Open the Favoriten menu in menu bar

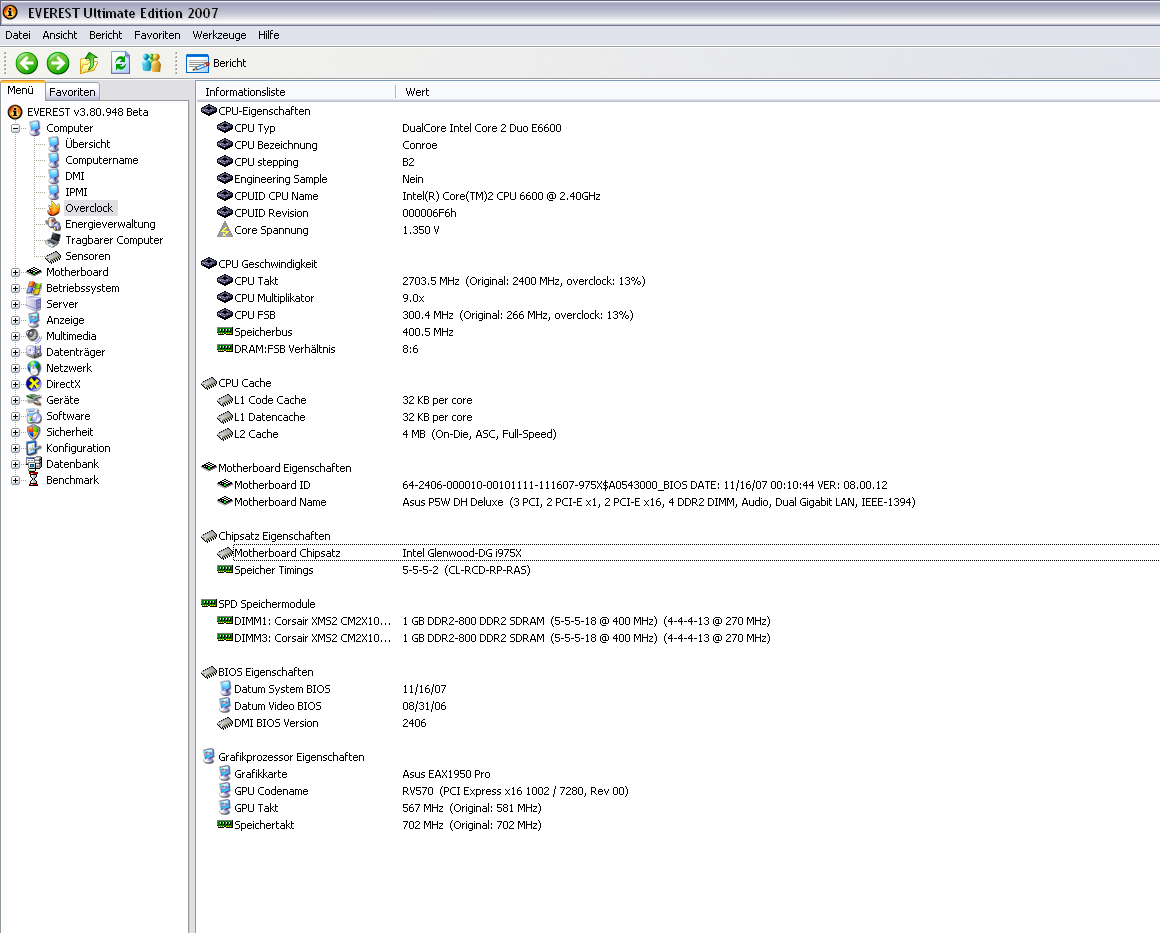coord(157,35)
